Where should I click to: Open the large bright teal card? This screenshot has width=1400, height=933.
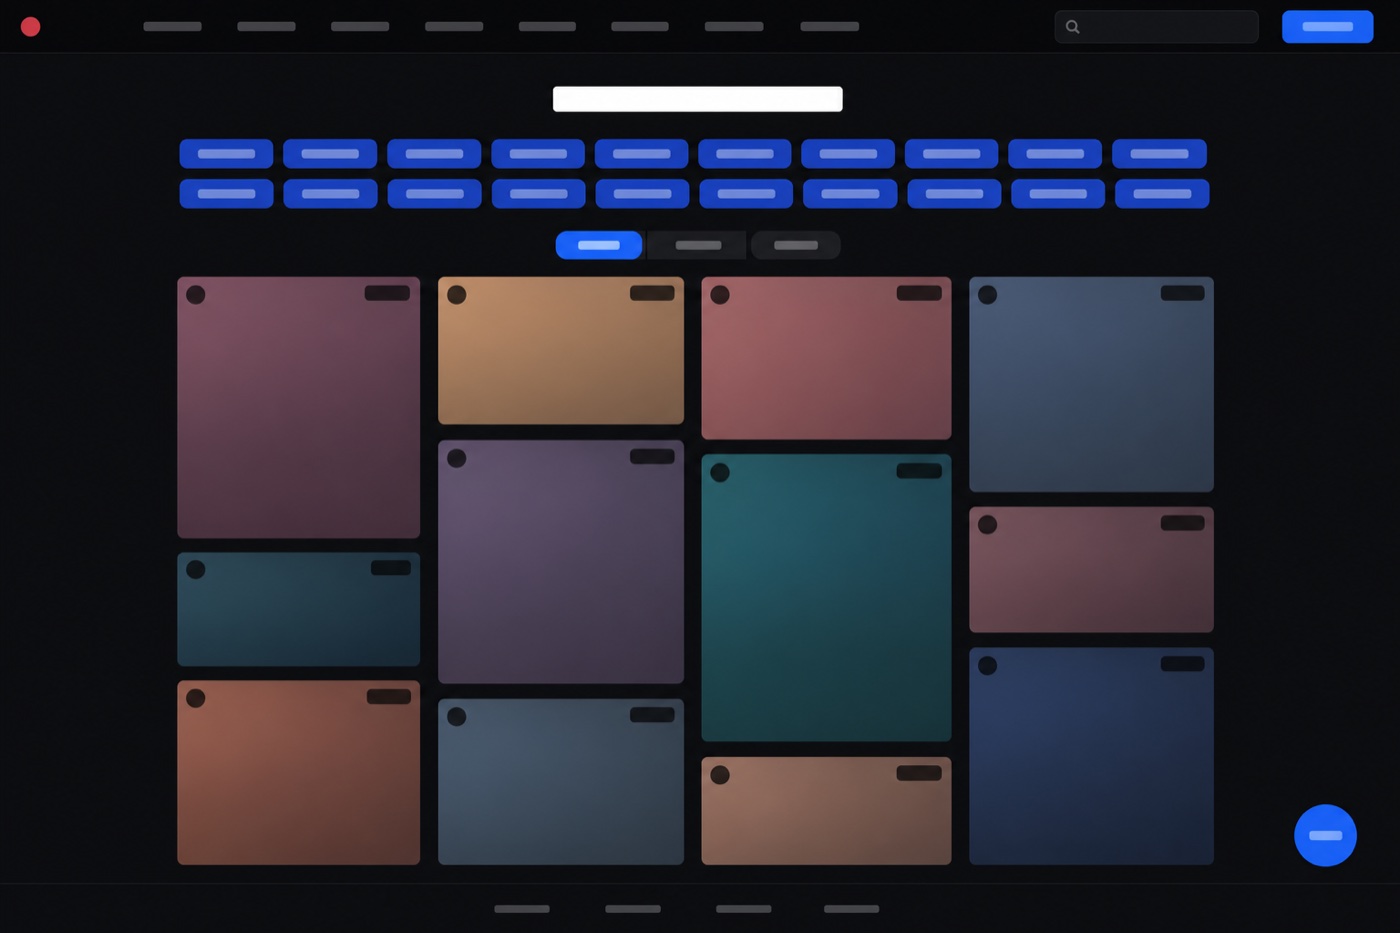(826, 598)
